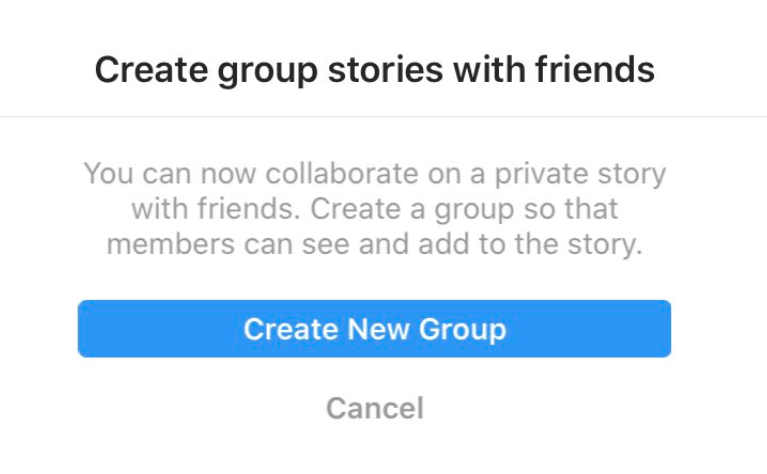Click the blue Create New Group button
Screen dimensions: 767x474
tap(374, 329)
